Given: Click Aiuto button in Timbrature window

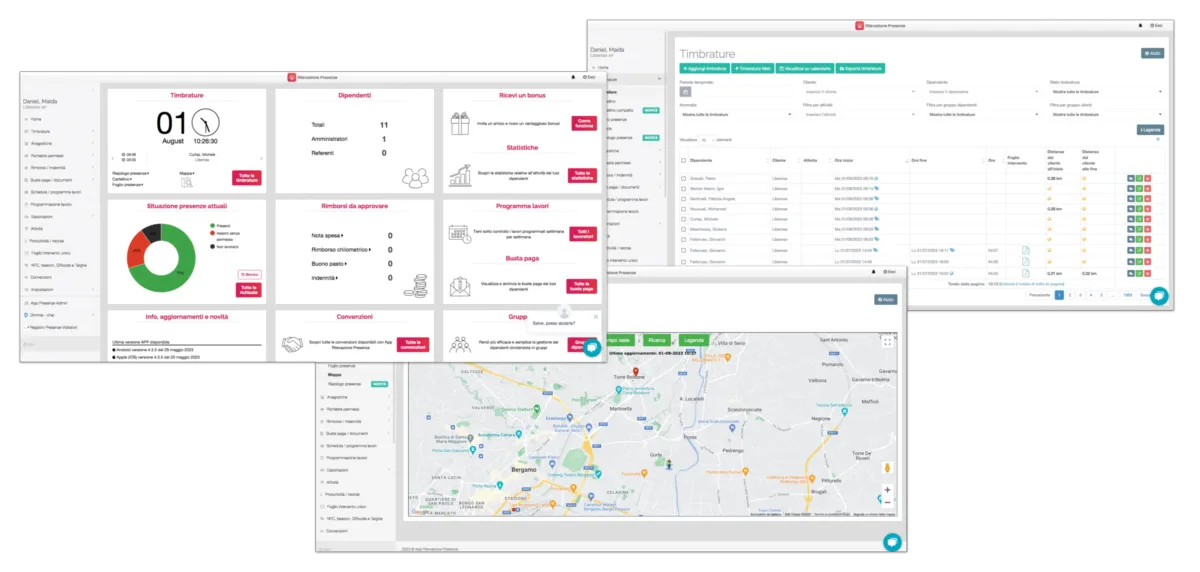Looking at the screenshot, I should point(1152,53).
